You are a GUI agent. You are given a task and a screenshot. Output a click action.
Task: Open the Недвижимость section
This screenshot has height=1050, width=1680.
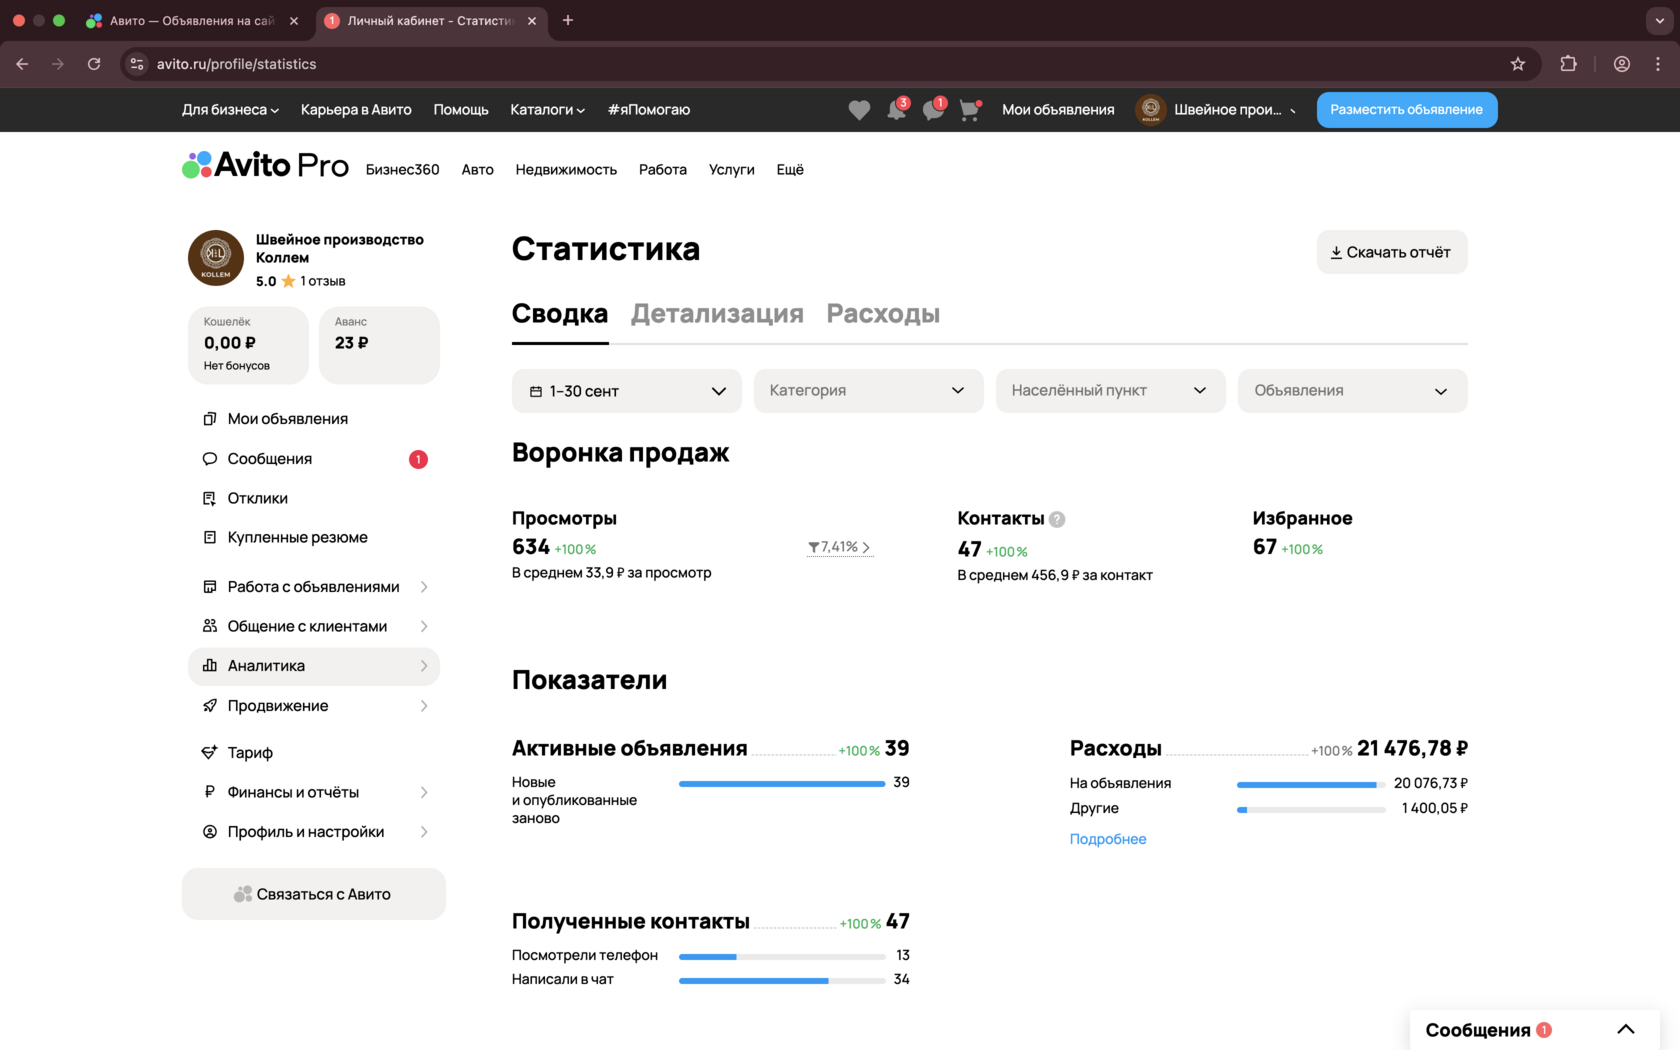pos(566,170)
